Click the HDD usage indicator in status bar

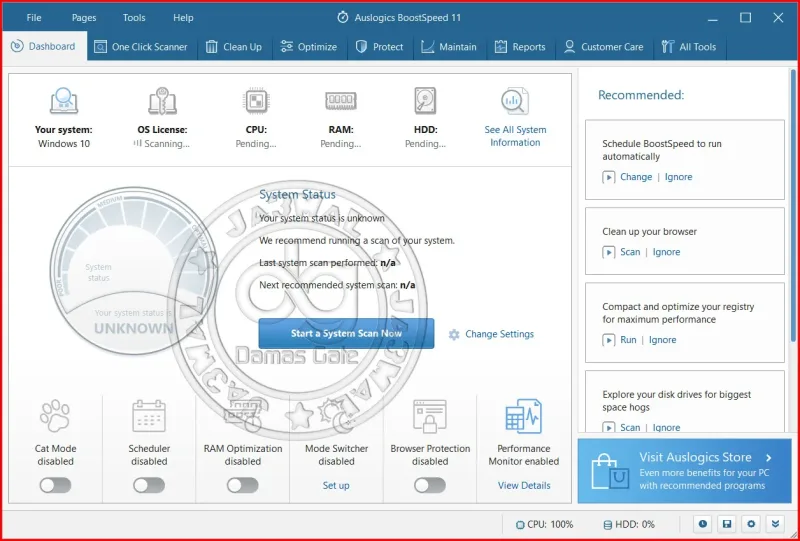point(629,524)
